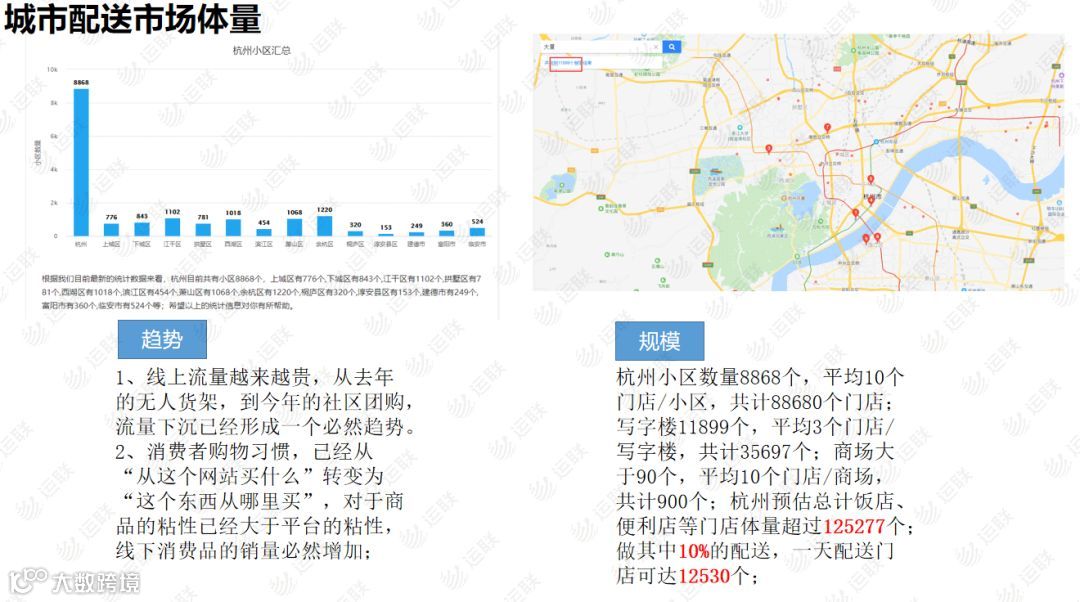This screenshot has width=1080, height=602.
Task: Select the 建德市 bar showing 249
Action: tap(416, 234)
